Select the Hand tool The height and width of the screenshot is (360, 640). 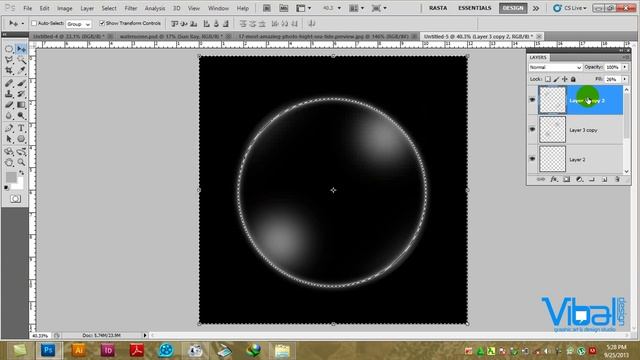click(x=9, y=162)
